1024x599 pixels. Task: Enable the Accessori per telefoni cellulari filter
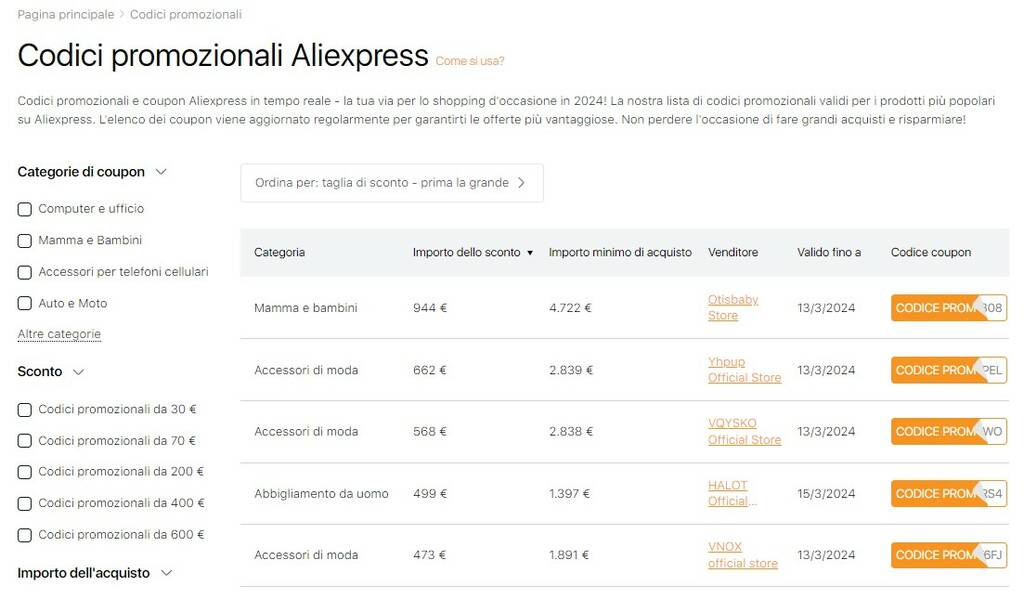click(23, 272)
